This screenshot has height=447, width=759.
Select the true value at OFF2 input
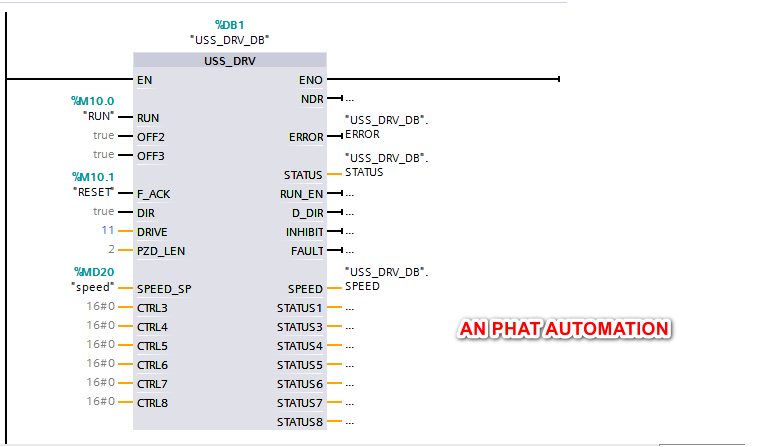(x=103, y=135)
